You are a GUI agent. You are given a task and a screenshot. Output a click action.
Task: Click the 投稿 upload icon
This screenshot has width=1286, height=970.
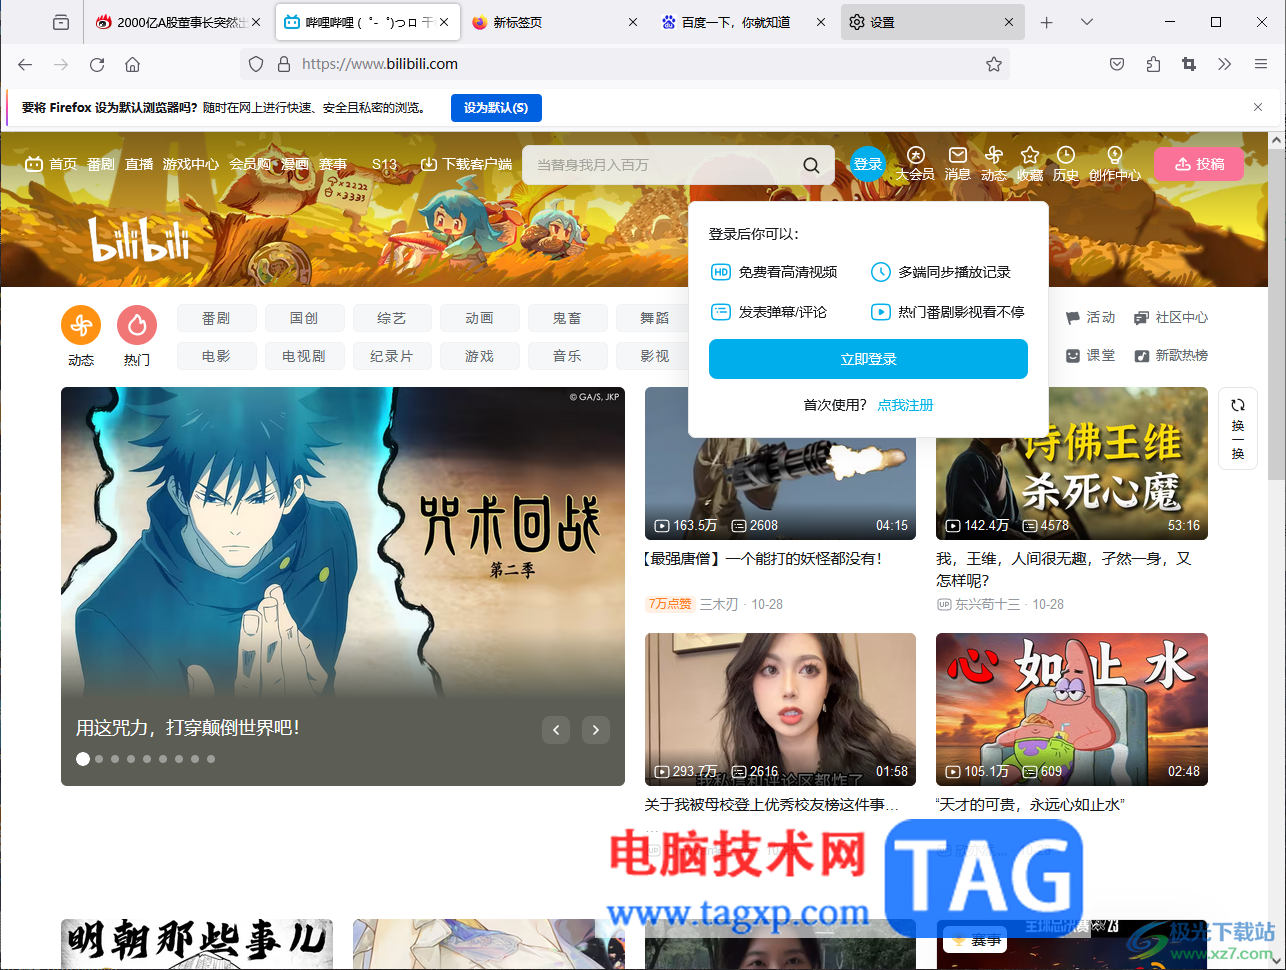click(x=1198, y=164)
